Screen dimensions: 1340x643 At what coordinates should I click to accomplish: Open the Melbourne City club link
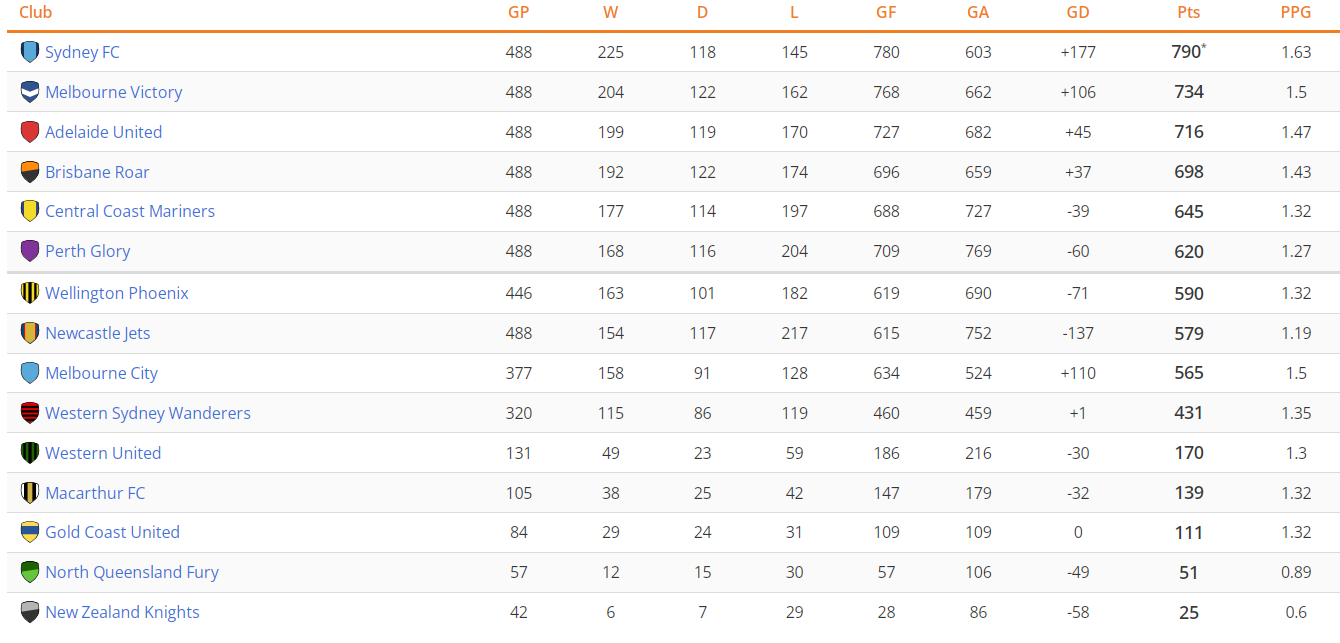[x=101, y=373]
